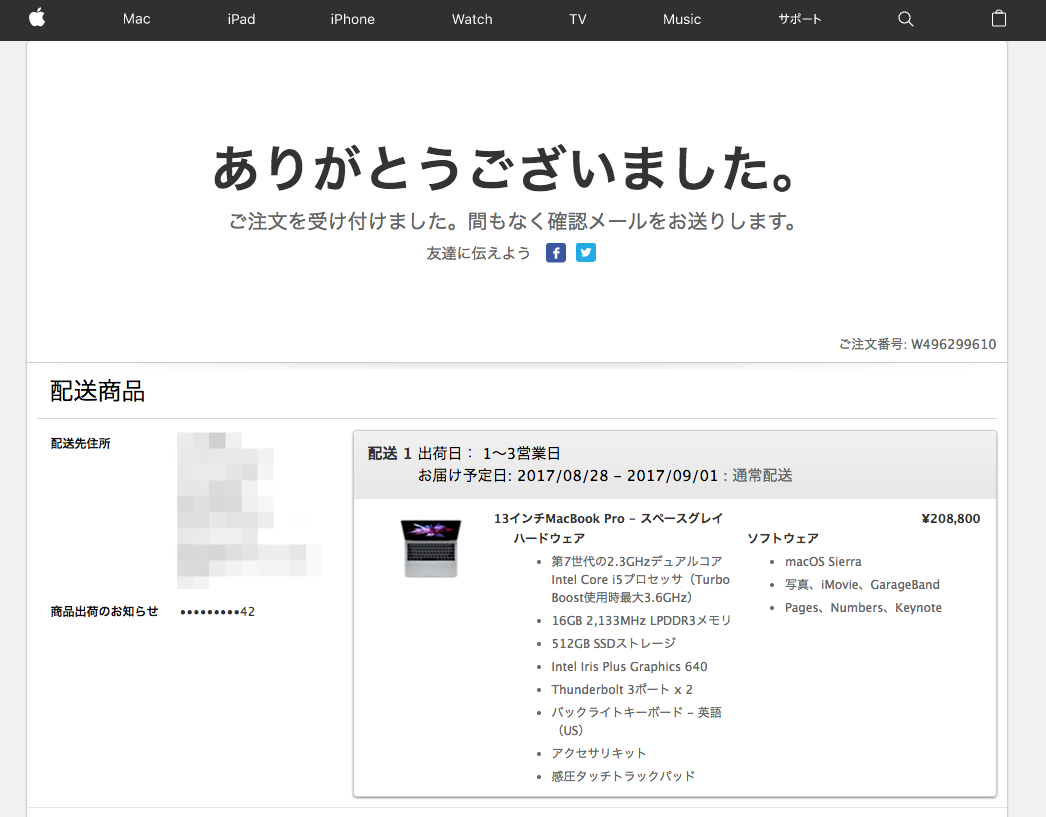The height and width of the screenshot is (817, 1046).
Task: Click the ハードウェア heading
Action: 549,538
